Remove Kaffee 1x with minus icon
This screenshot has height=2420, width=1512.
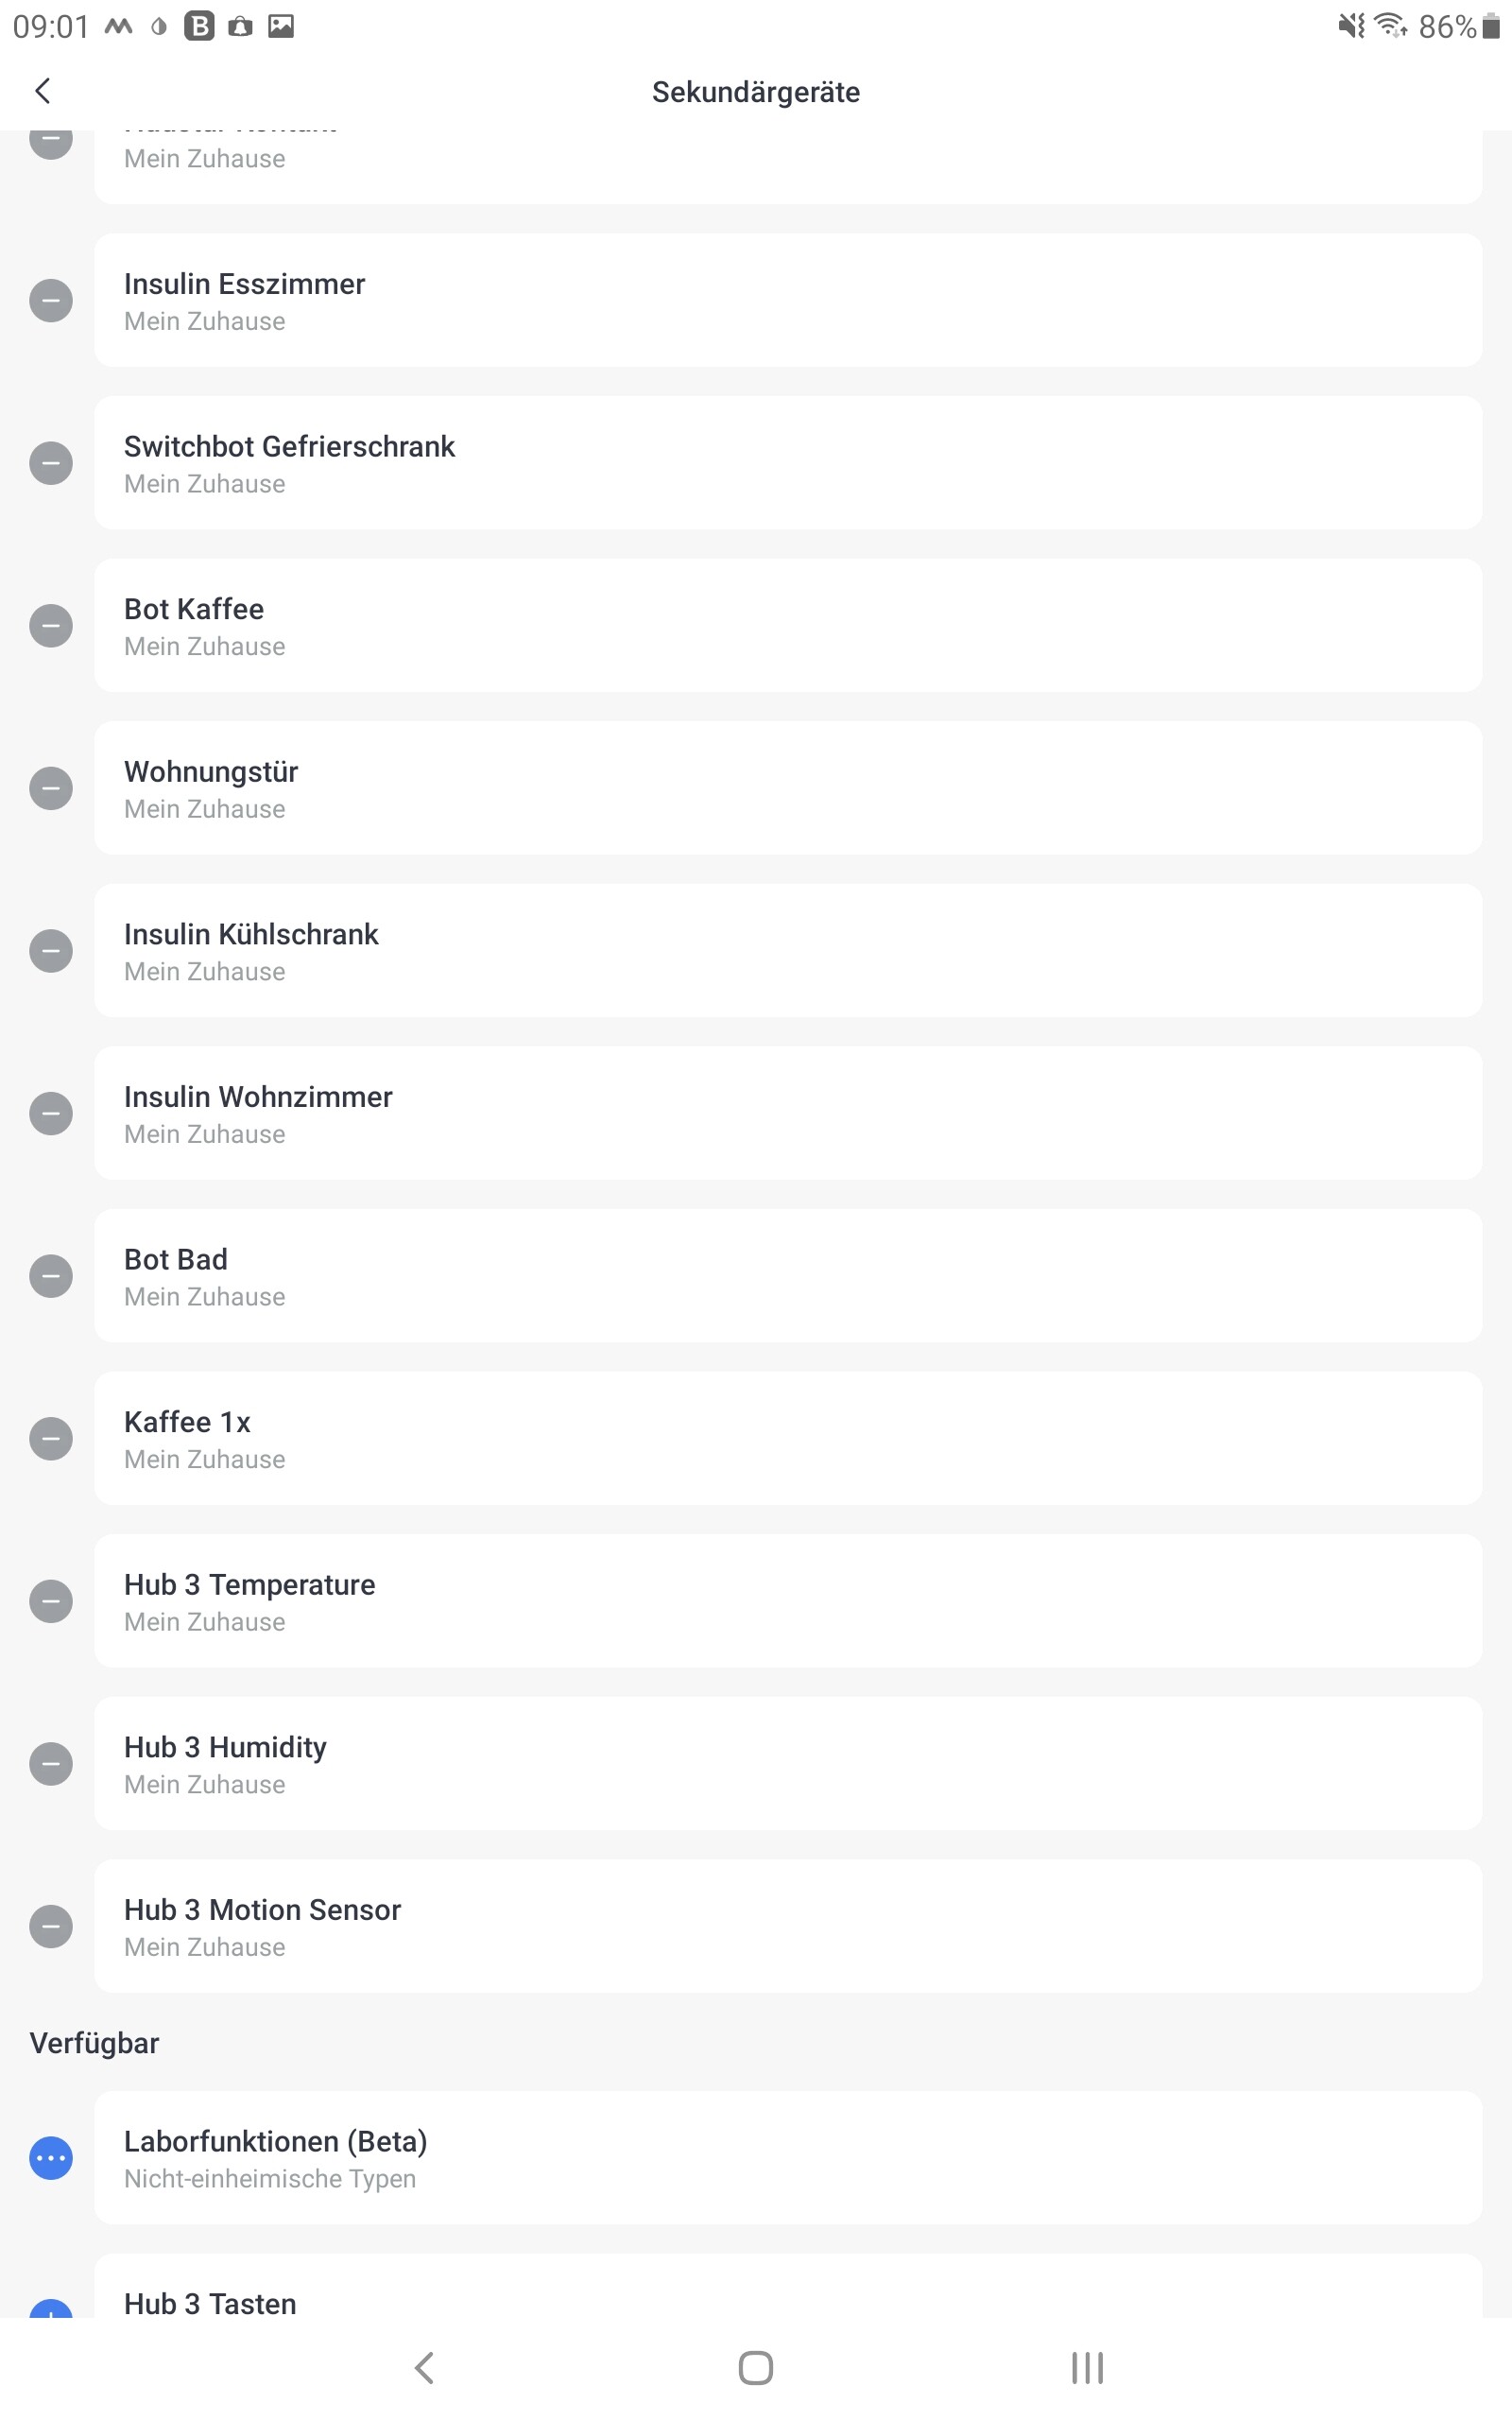(x=51, y=1439)
